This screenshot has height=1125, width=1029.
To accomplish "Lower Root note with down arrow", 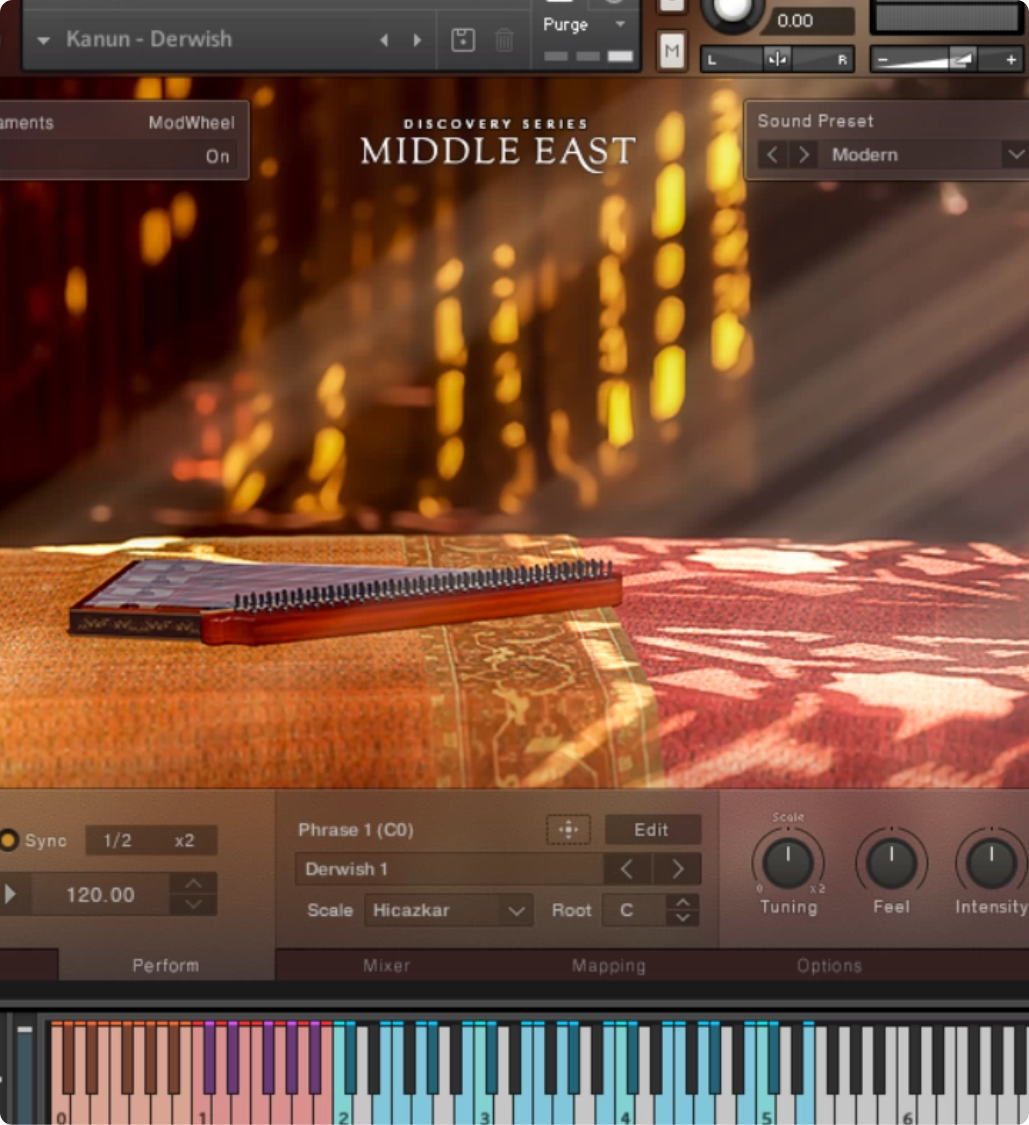I will pos(682,918).
